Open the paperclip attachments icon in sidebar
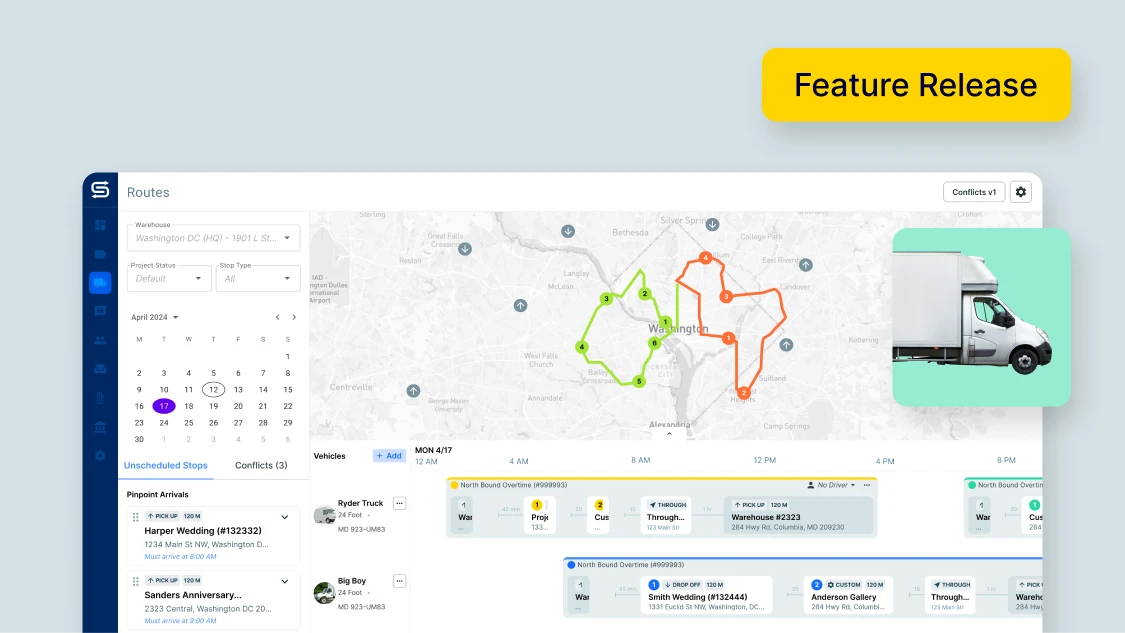Screen dimensions: 1125x633 point(100,398)
